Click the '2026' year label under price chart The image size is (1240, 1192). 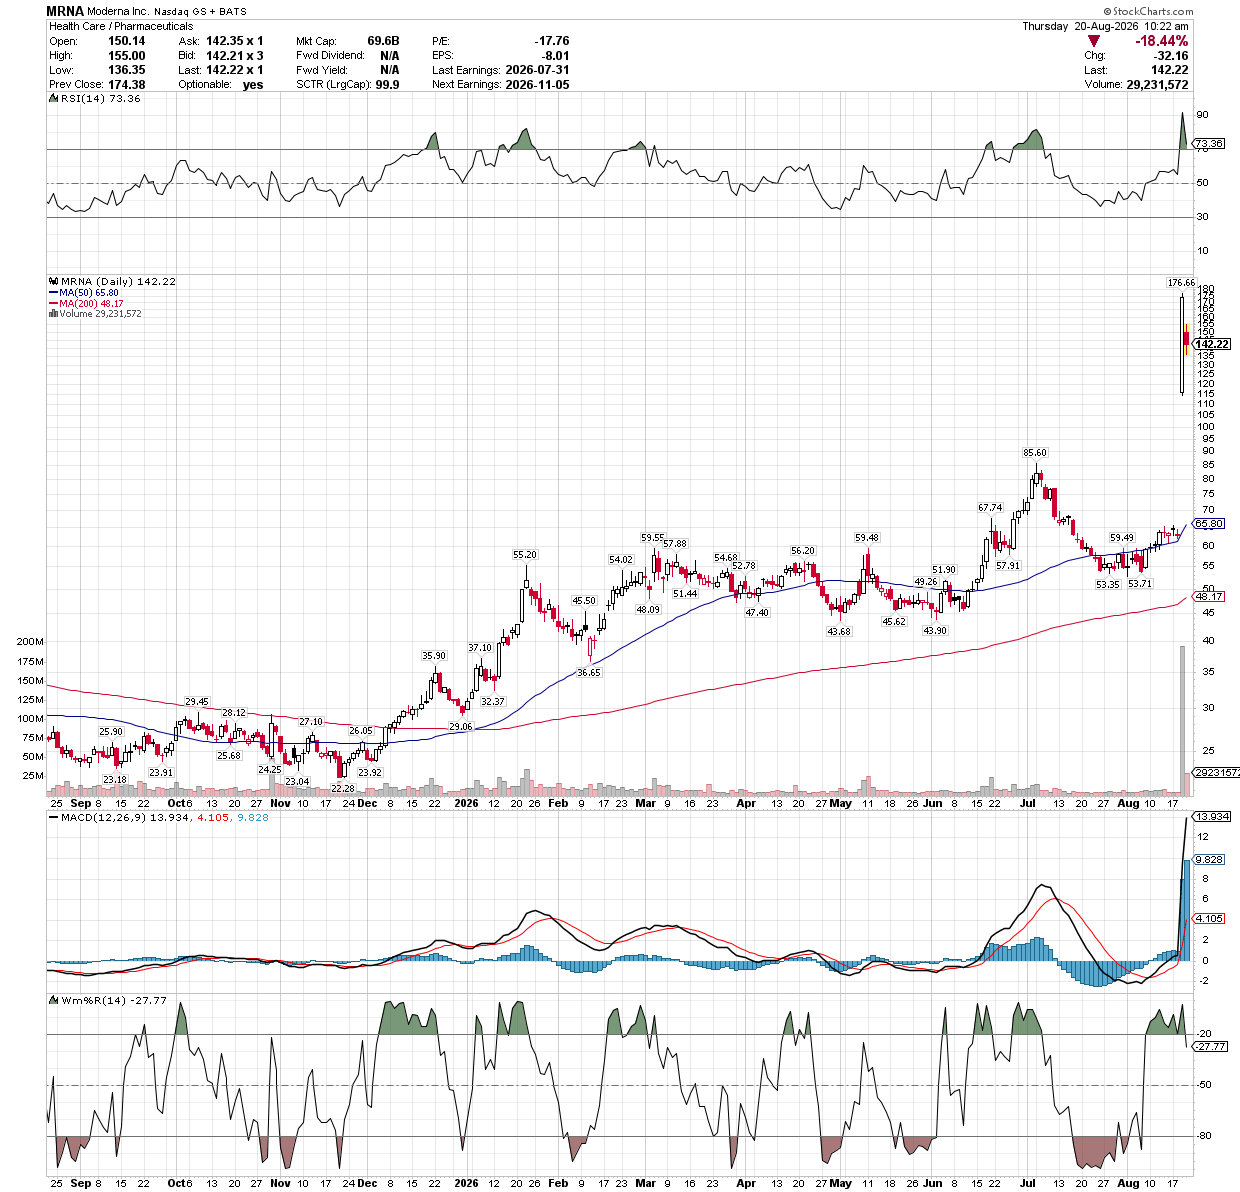coord(465,802)
